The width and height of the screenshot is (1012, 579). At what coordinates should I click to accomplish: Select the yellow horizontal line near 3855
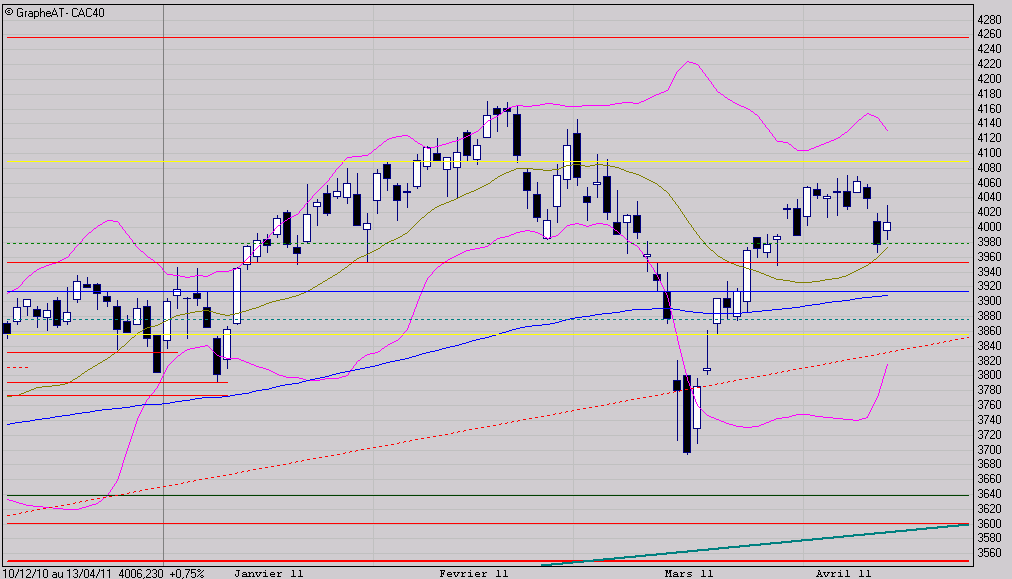tap(488, 334)
